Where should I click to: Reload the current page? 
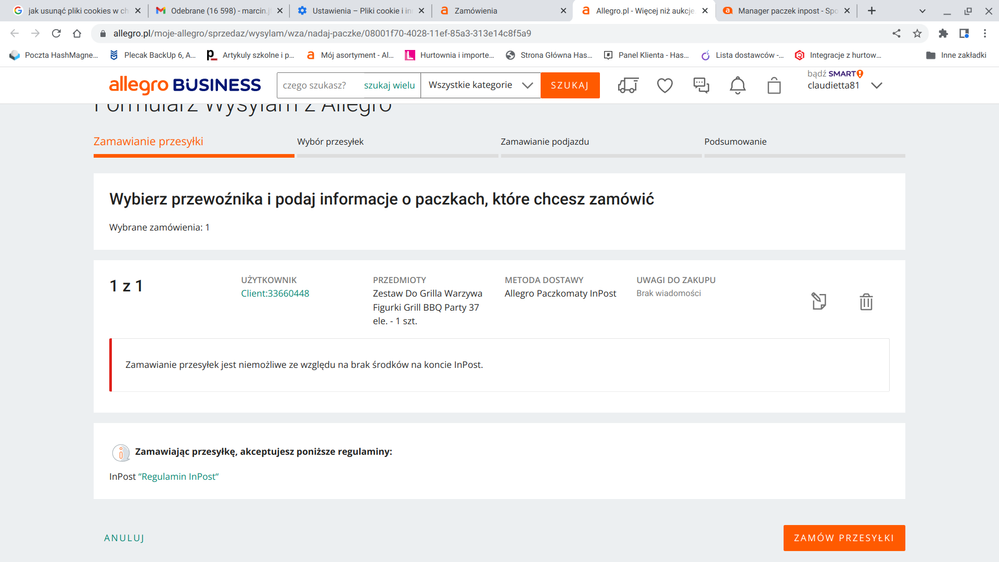56,33
